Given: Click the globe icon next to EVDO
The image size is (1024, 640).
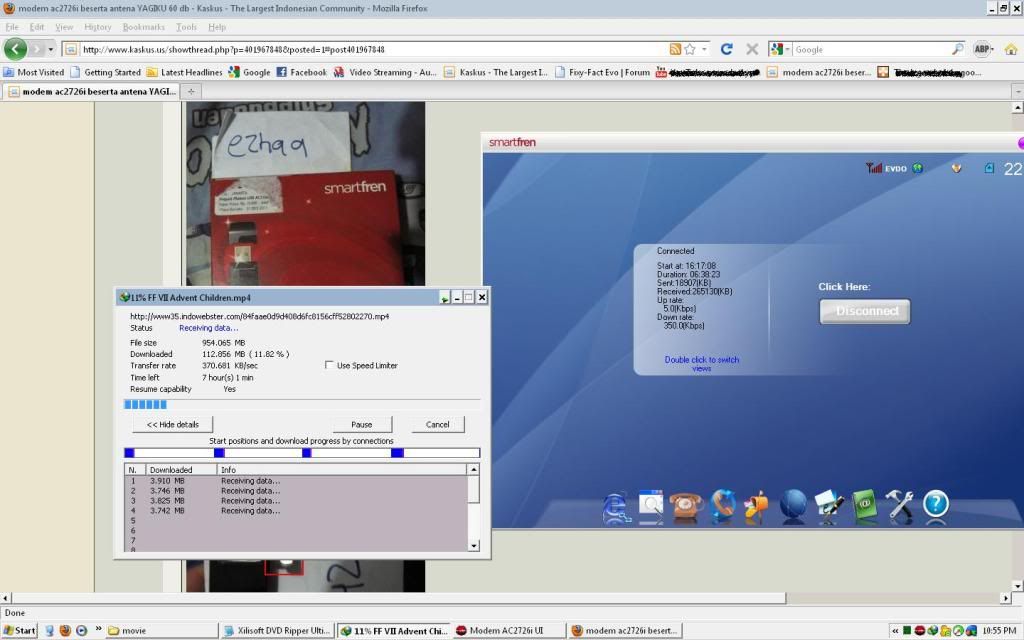Looking at the screenshot, I should click(918, 168).
